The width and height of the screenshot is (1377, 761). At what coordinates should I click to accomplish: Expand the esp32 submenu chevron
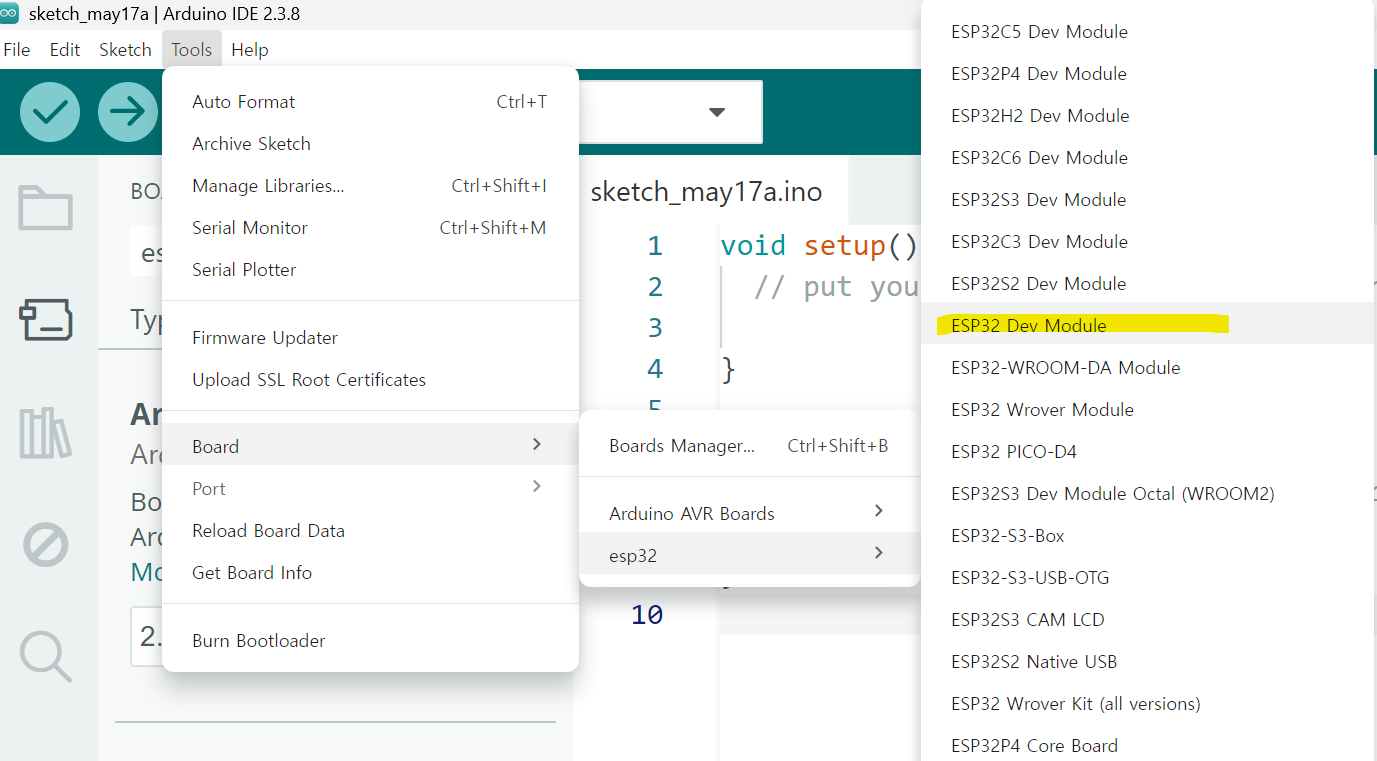click(879, 552)
